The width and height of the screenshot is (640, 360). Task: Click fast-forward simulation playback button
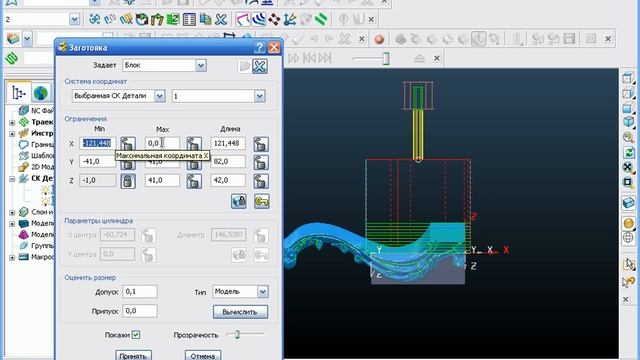293,58
